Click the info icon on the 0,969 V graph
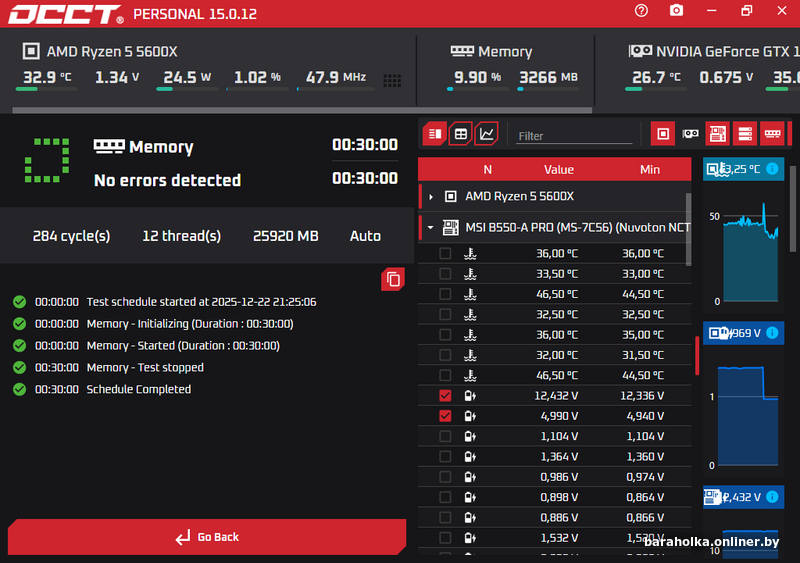 (772, 333)
